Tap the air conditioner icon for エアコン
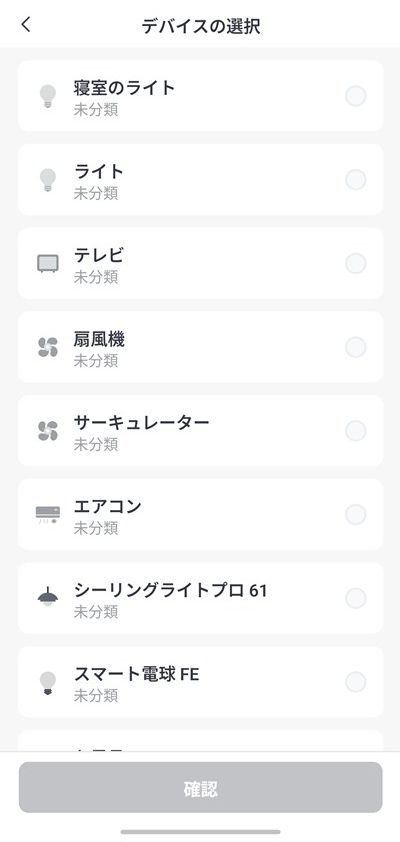Screen dimensions: 400x842 tap(48, 514)
